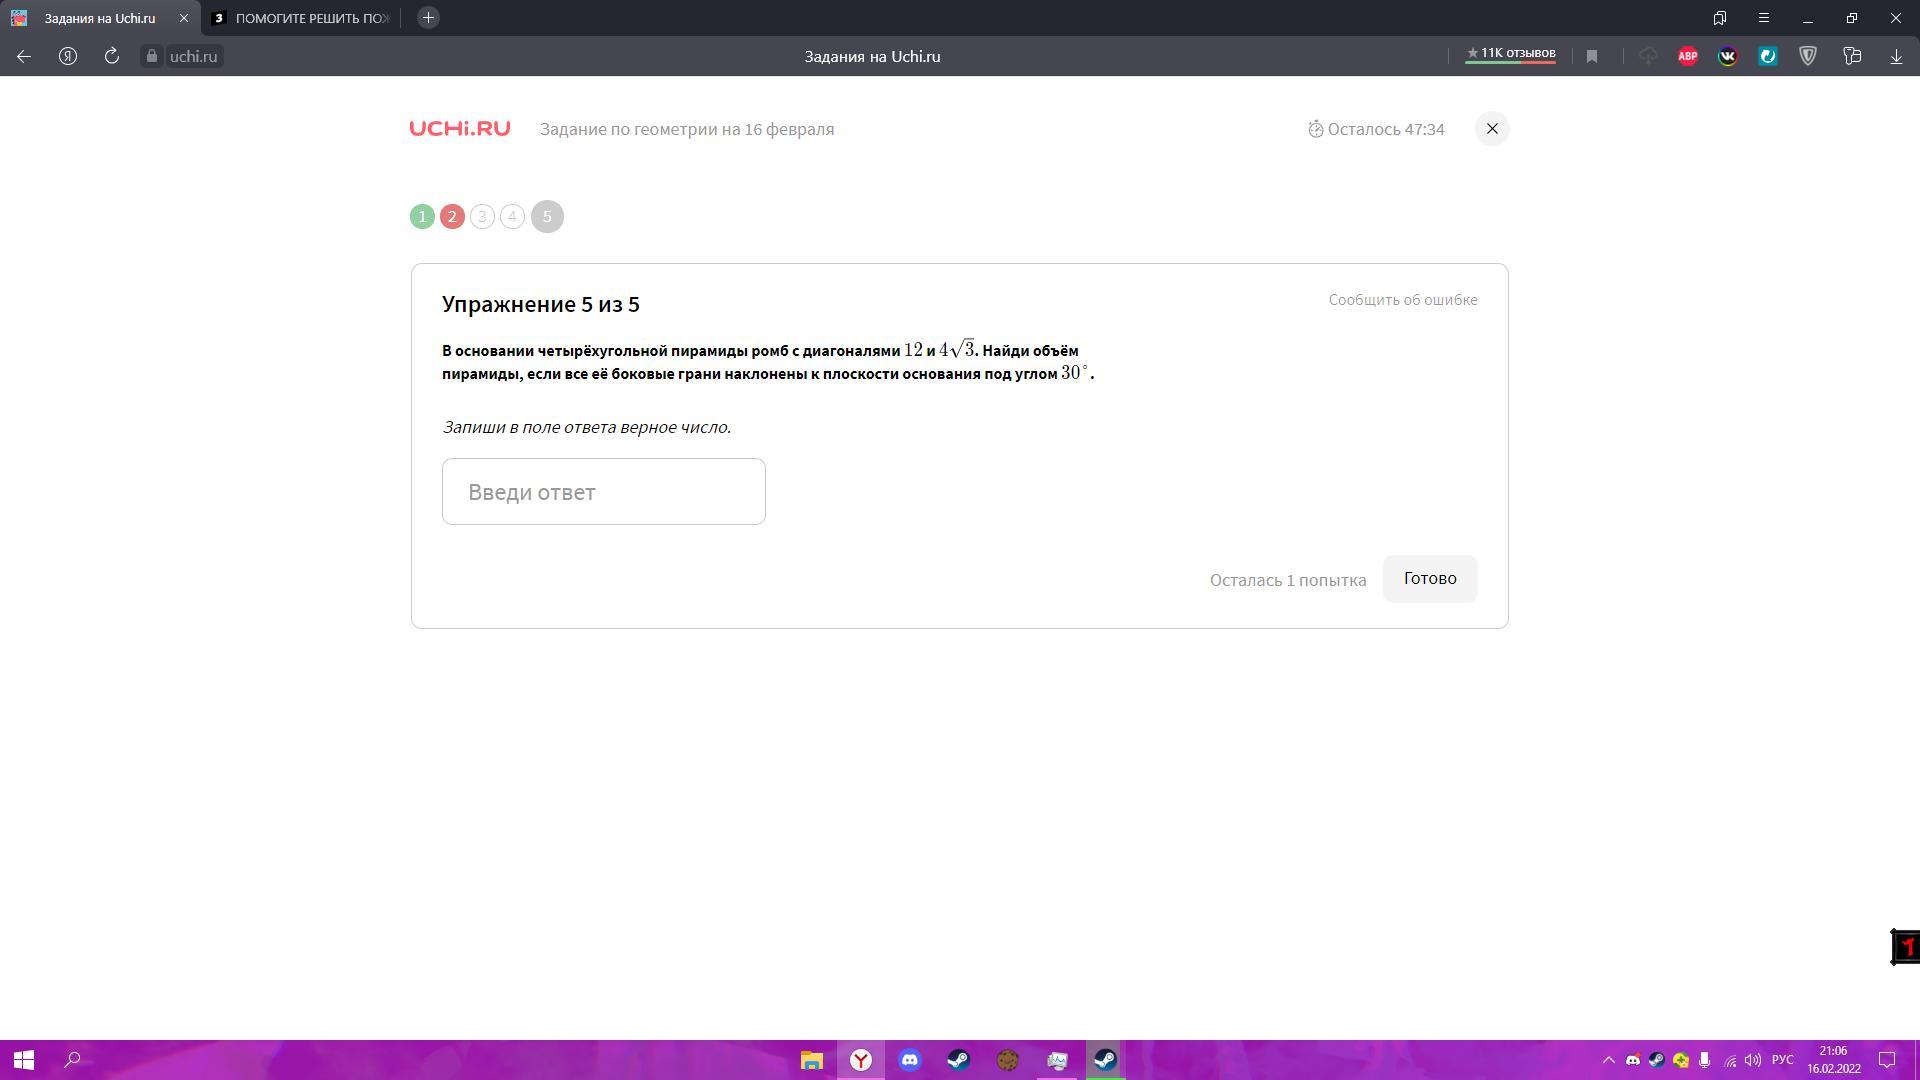Screen dimensions: 1920x1080
Task: Click Сообщить об ошибке link
Action: point(1402,300)
